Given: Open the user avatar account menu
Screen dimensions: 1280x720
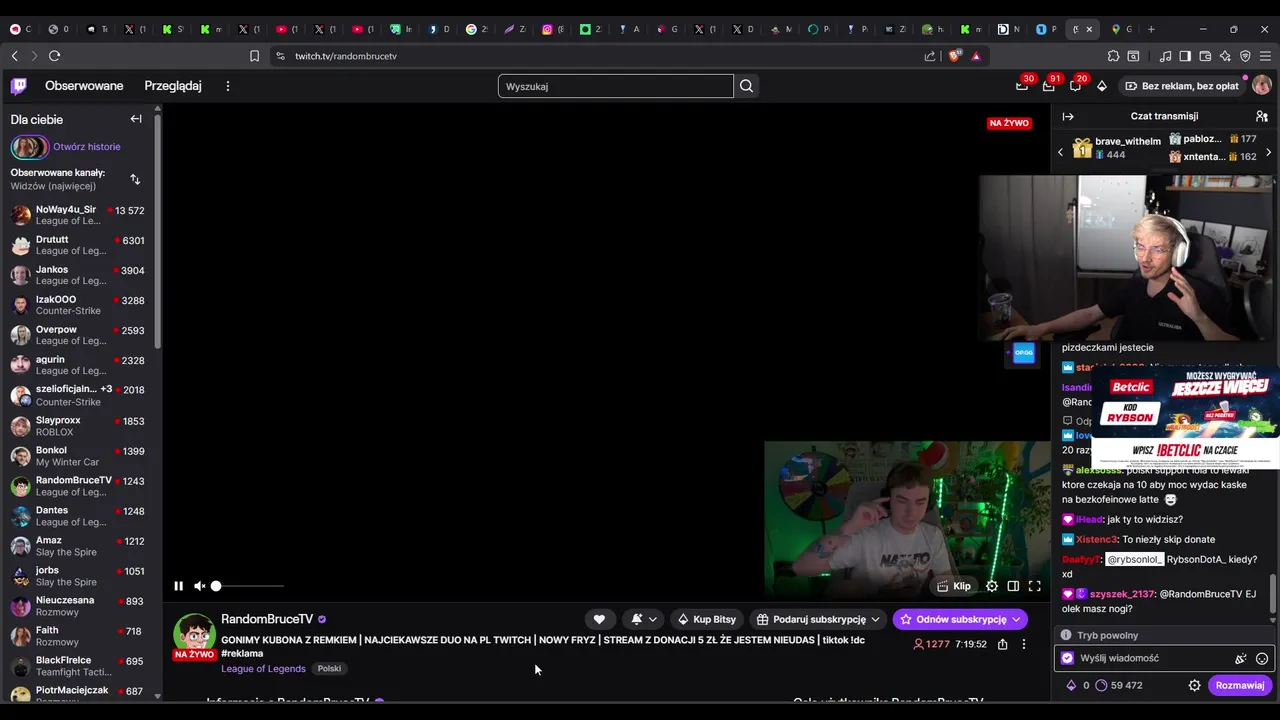Looking at the screenshot, I should 1262,86.
